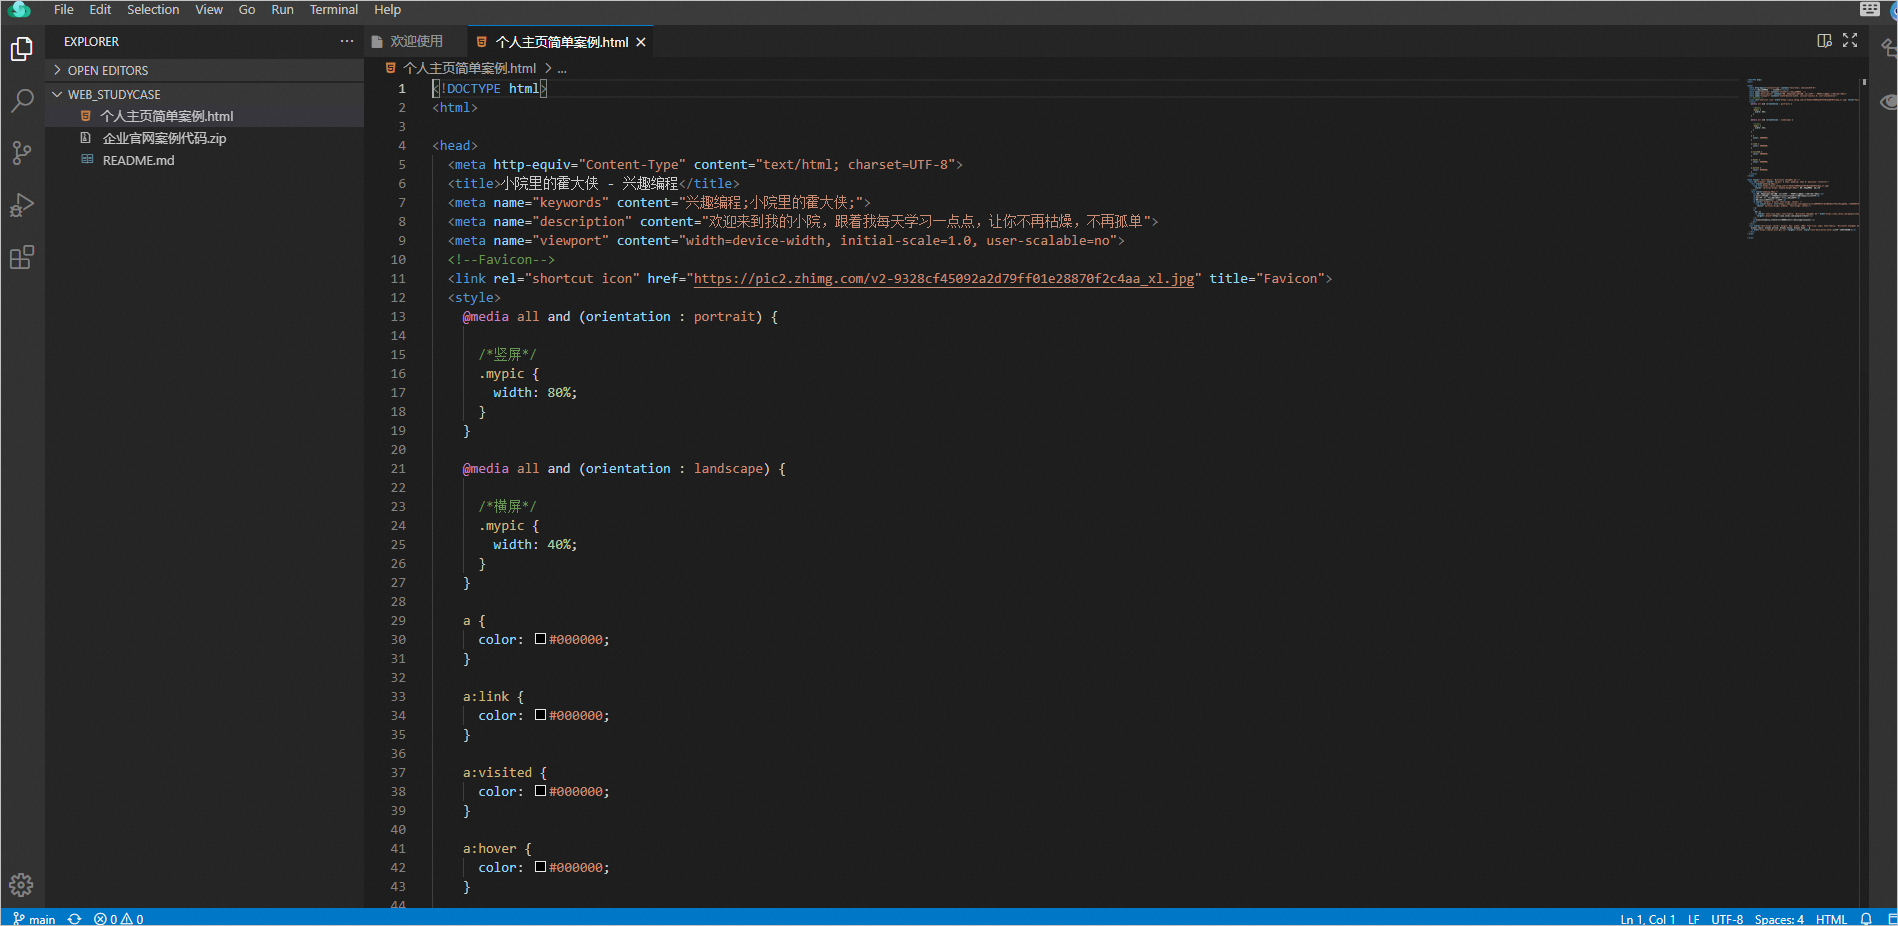Click 'width: 80%;' on line 17
The width and height of the screenshot is (1898, 926).
[x=535, y=393]
